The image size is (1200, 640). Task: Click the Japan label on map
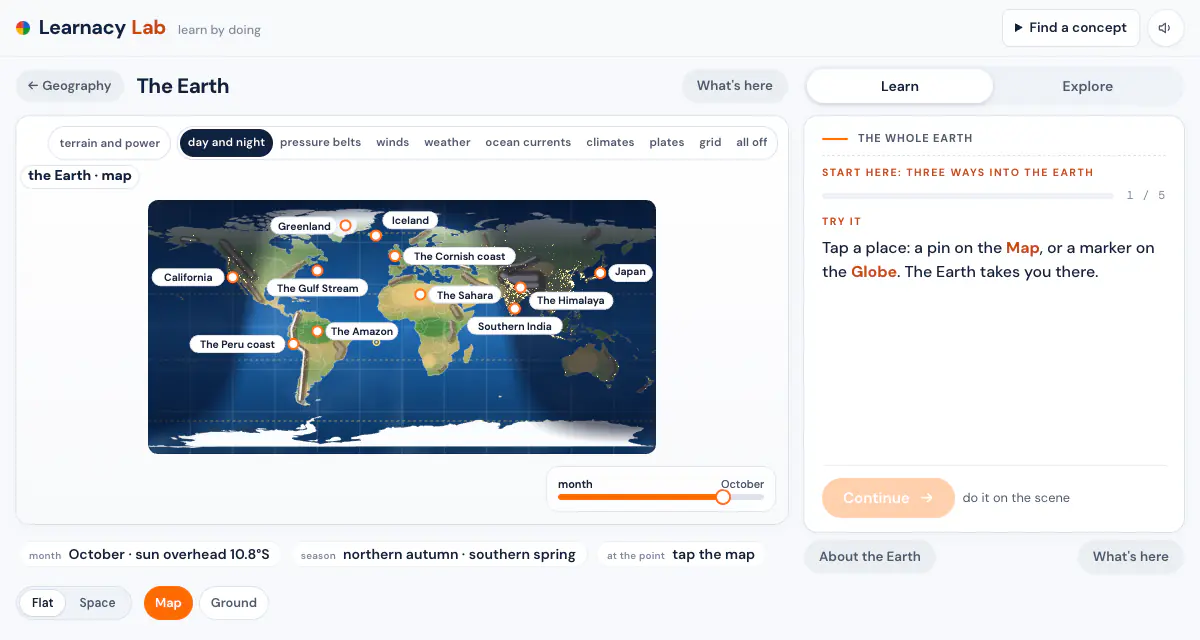click(630, 272)
